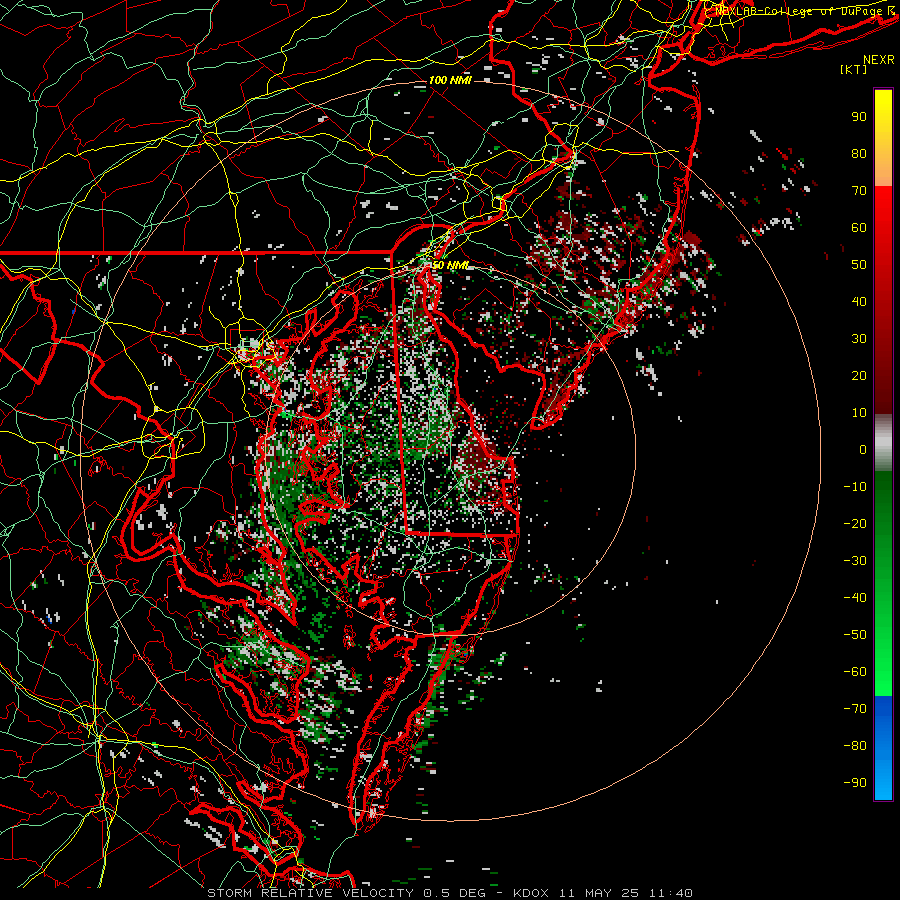Image resolution: width=900 pixels, height=900 pixels.
Task: Select the "80" value on the velocity scale
Action: [x=859, y=153]
